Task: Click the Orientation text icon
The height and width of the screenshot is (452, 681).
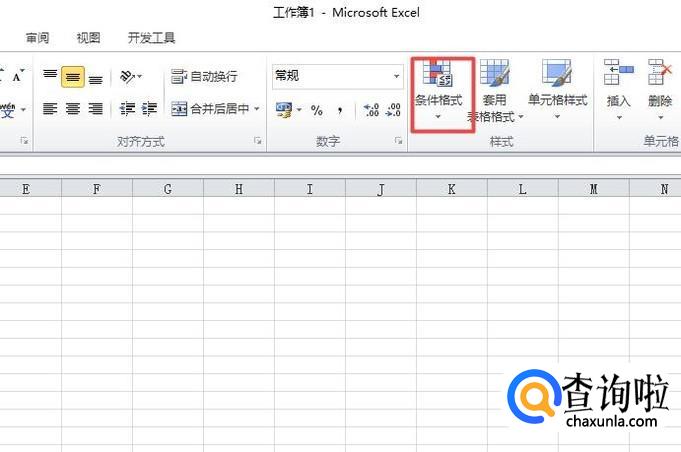Action: pos(127,76)
